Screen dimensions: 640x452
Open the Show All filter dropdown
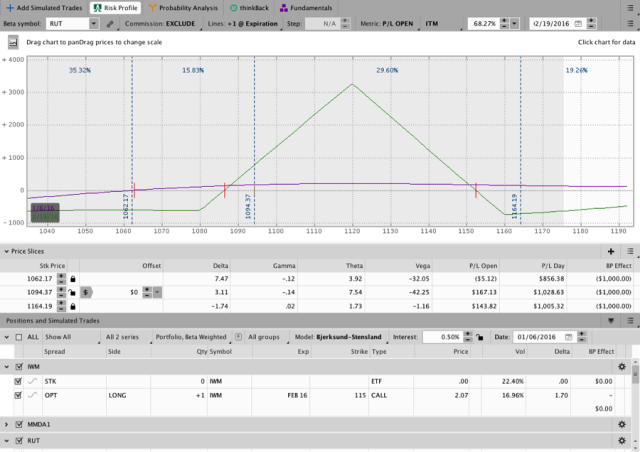pyautogui.click(x=71, y=337)
